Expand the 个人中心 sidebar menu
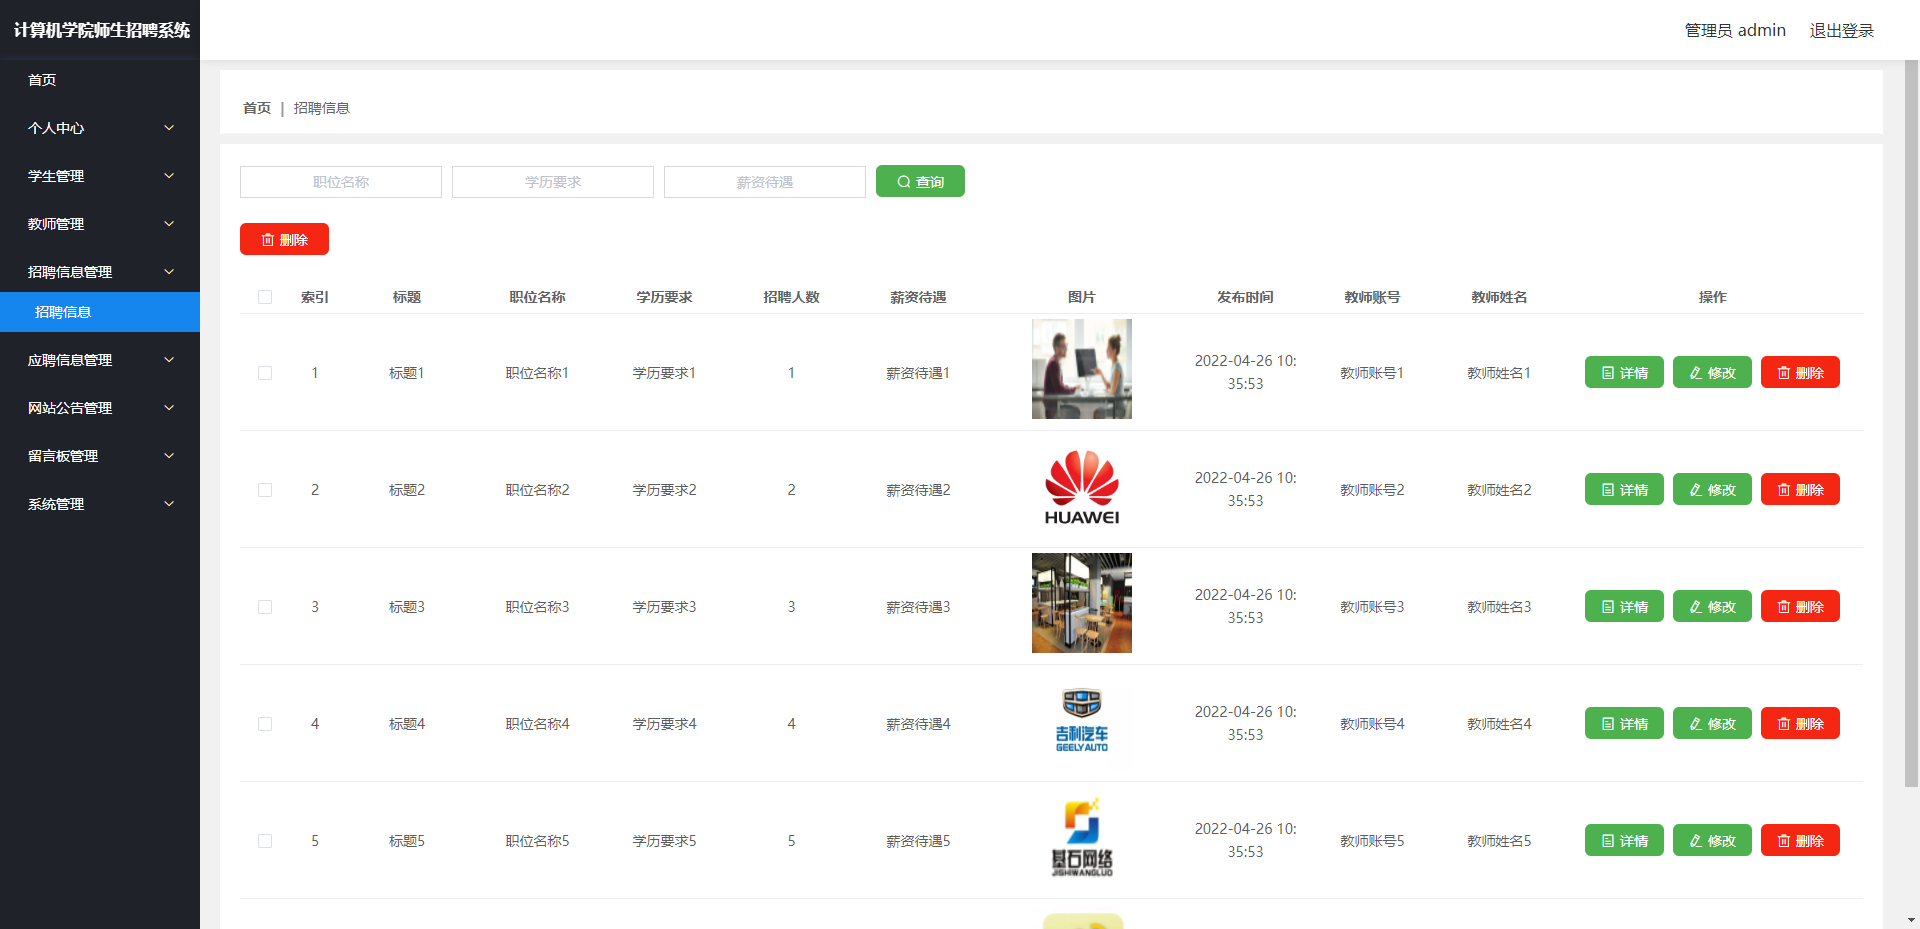The height and width of the screenshot is (929, 1920). pyautogui.click(x=100, y=128)
